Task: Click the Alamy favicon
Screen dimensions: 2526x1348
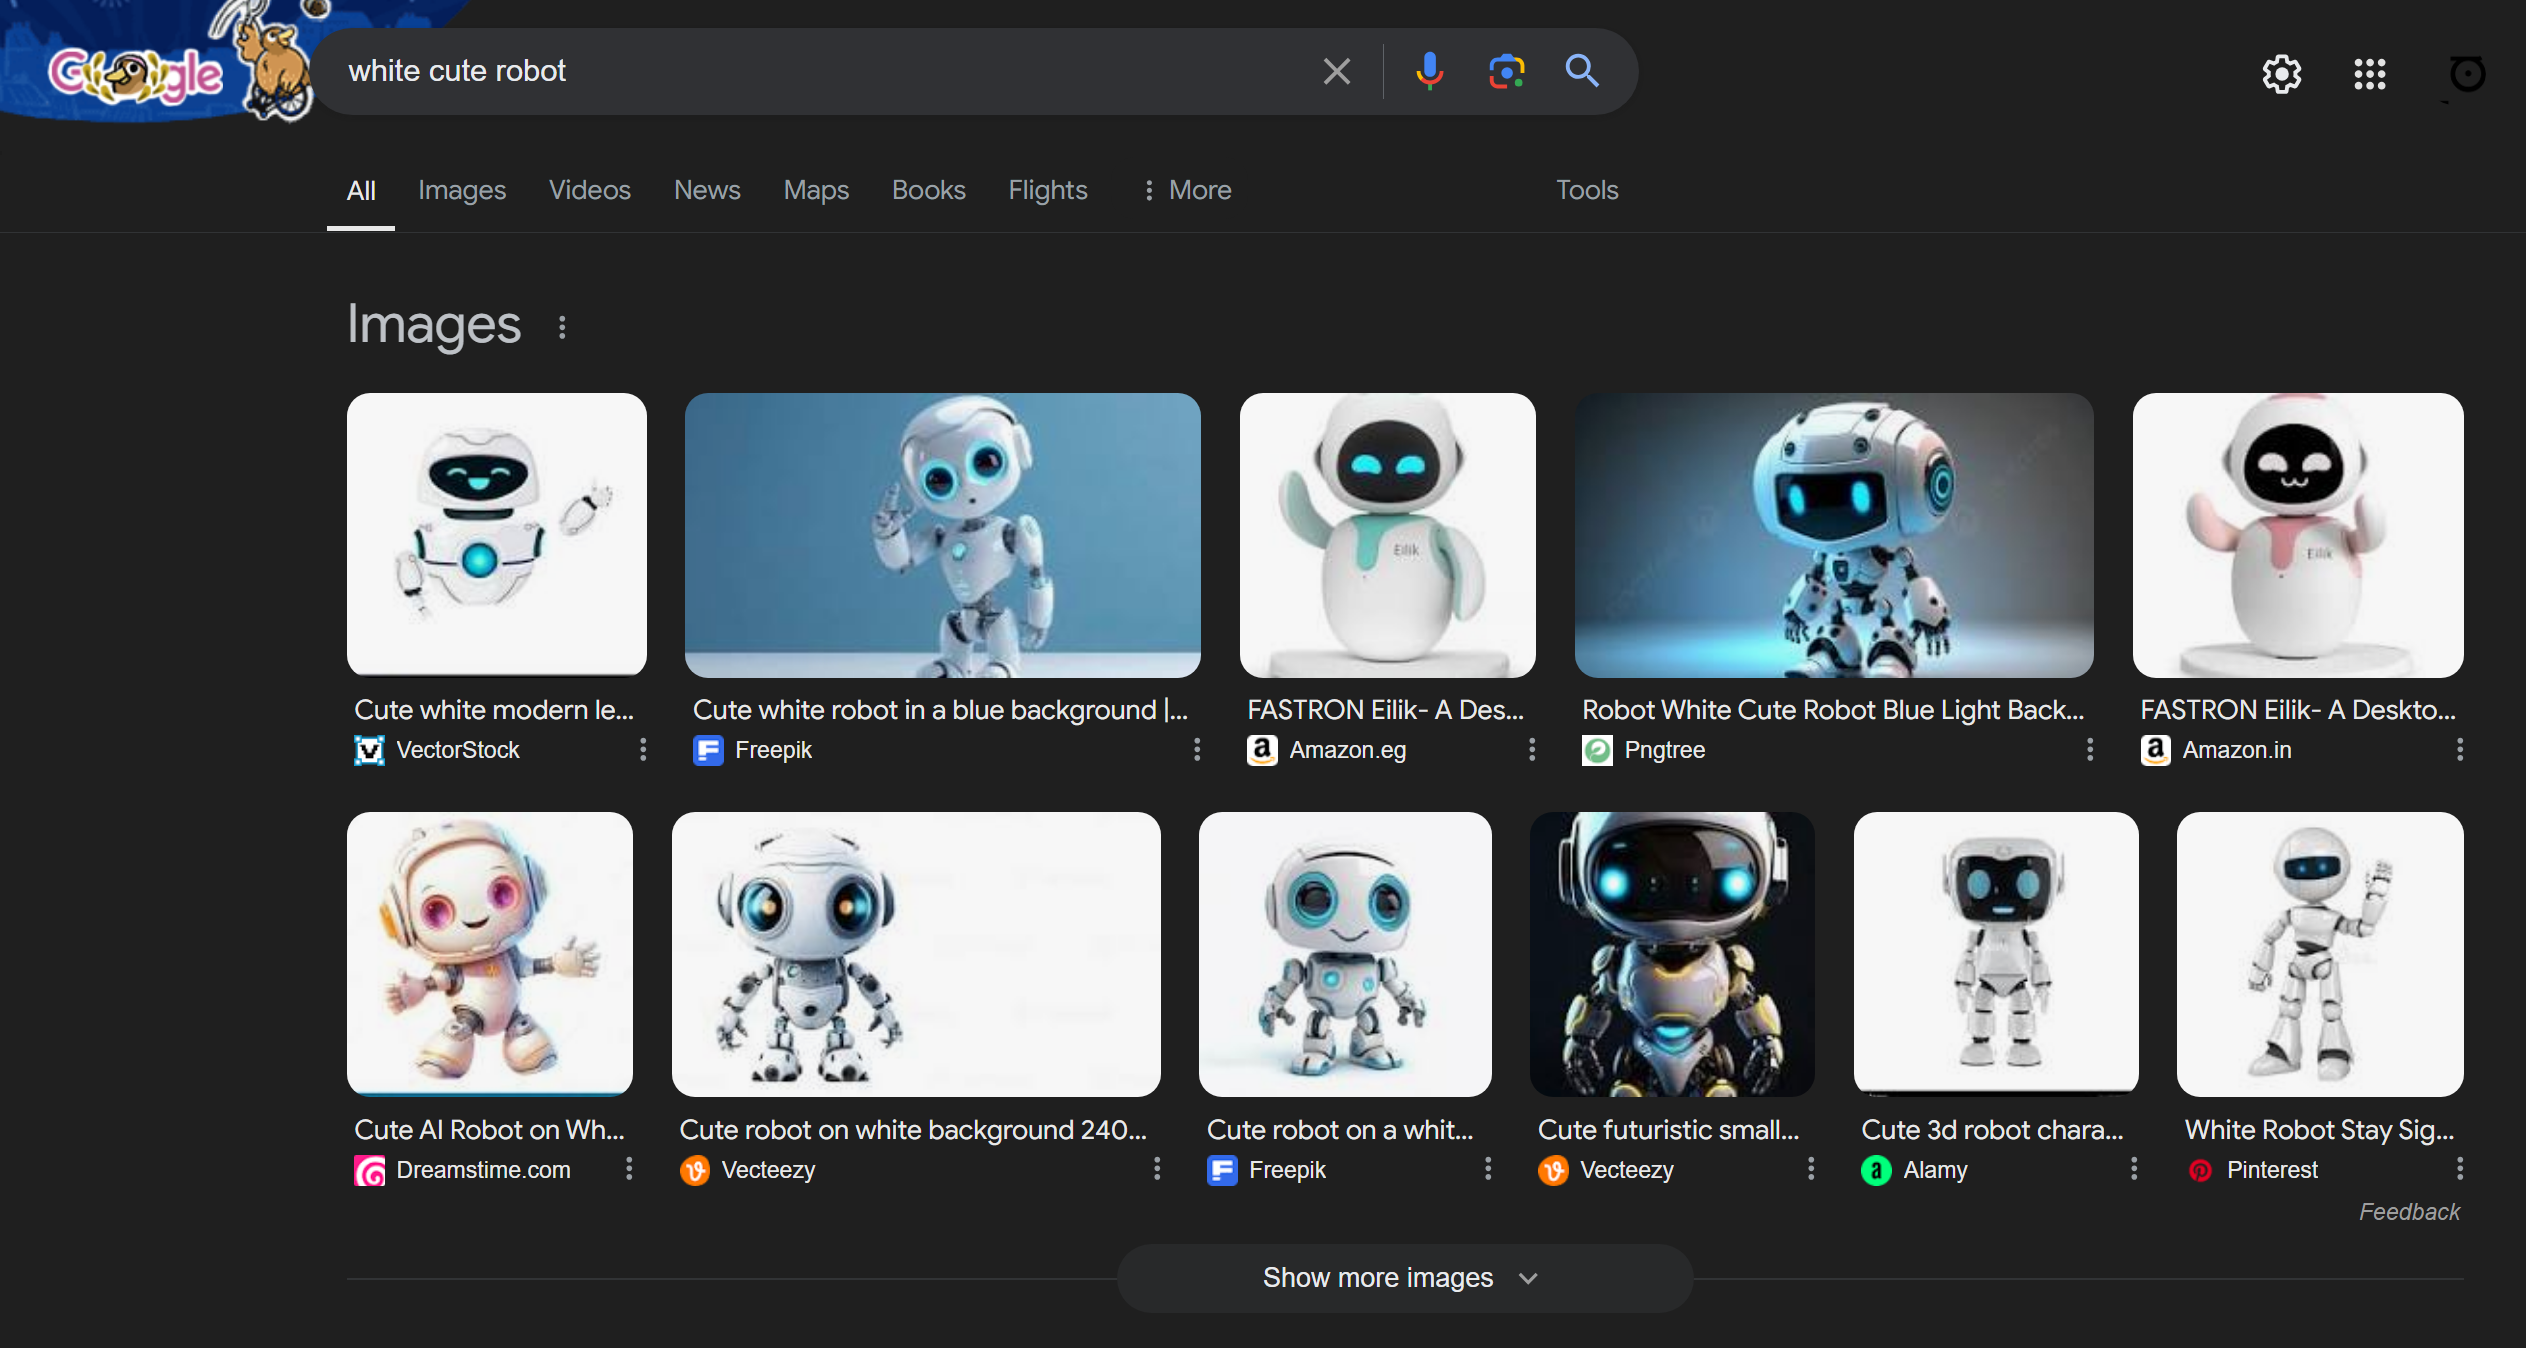Action: point(1876,1170)
